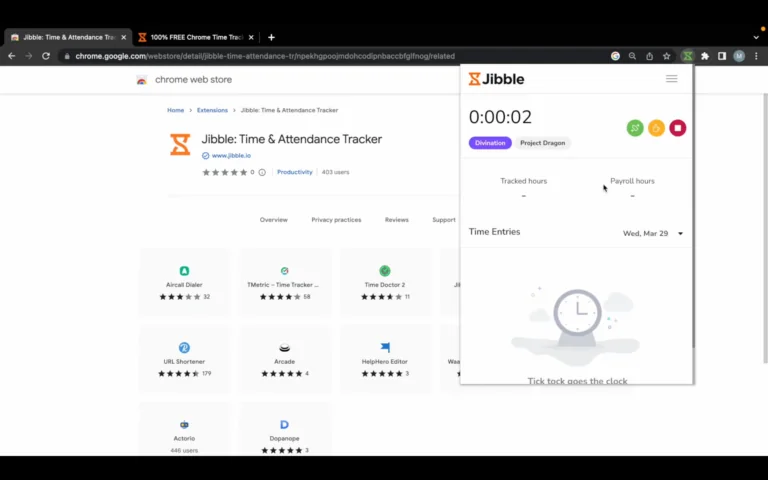Open the Reviews tab
Viewport: 768px width, 480px height.
click(397, 220)
